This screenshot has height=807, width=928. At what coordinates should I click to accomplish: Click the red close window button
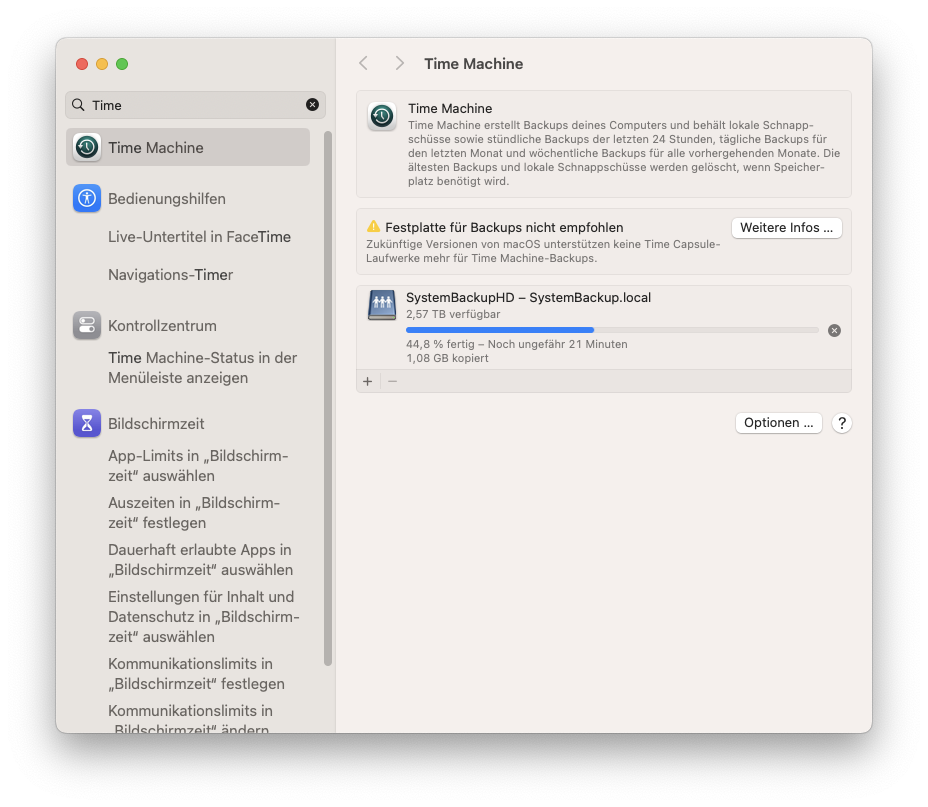(82, 64)
